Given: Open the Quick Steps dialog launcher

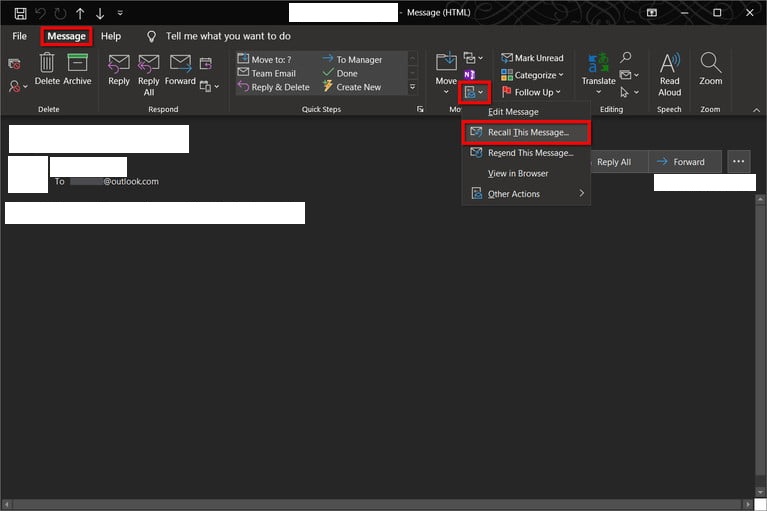Looking at the screenshot, I should tap(420, 109).
